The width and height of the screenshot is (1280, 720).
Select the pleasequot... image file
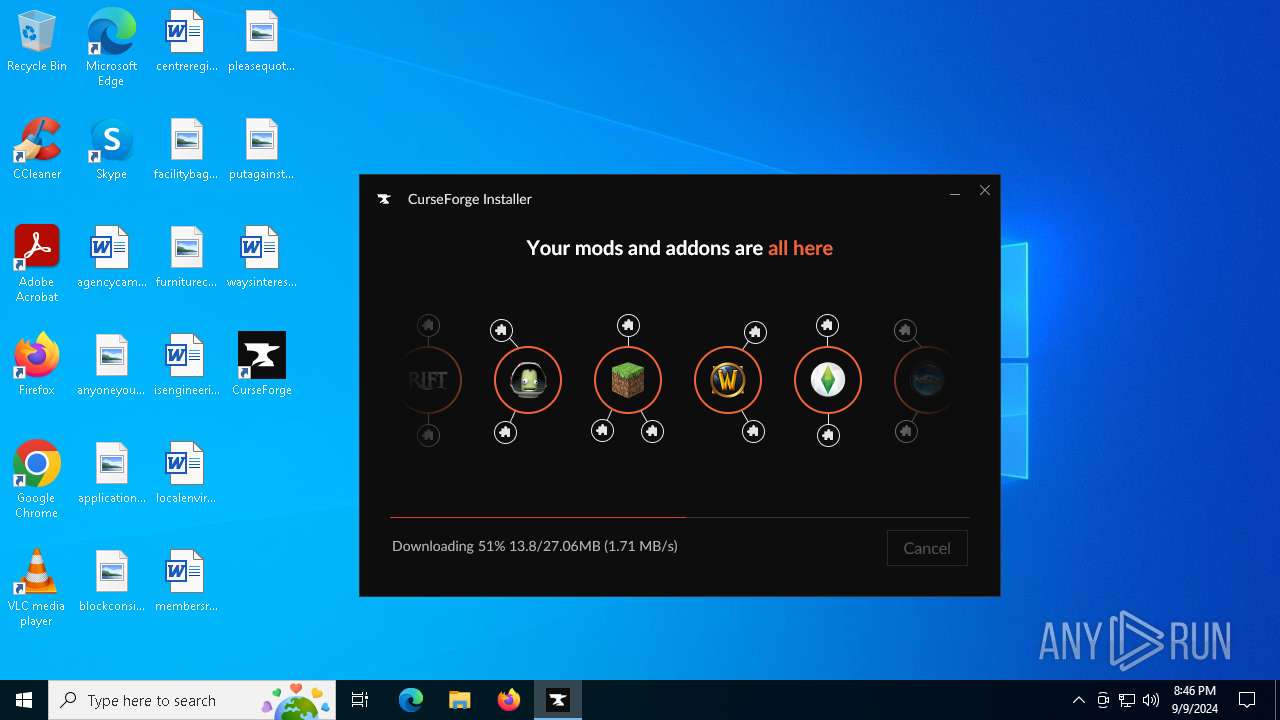coord(262,42)
